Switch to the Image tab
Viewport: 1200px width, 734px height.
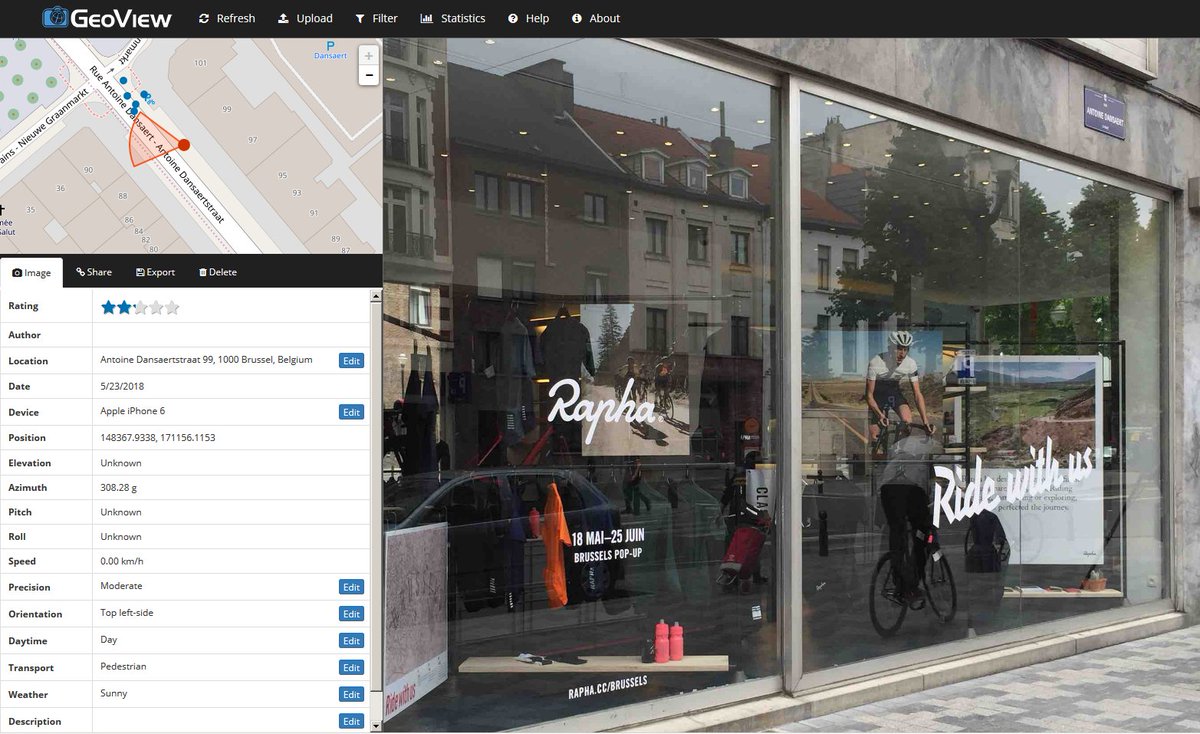pyautogui.click(x=31, y=272)
